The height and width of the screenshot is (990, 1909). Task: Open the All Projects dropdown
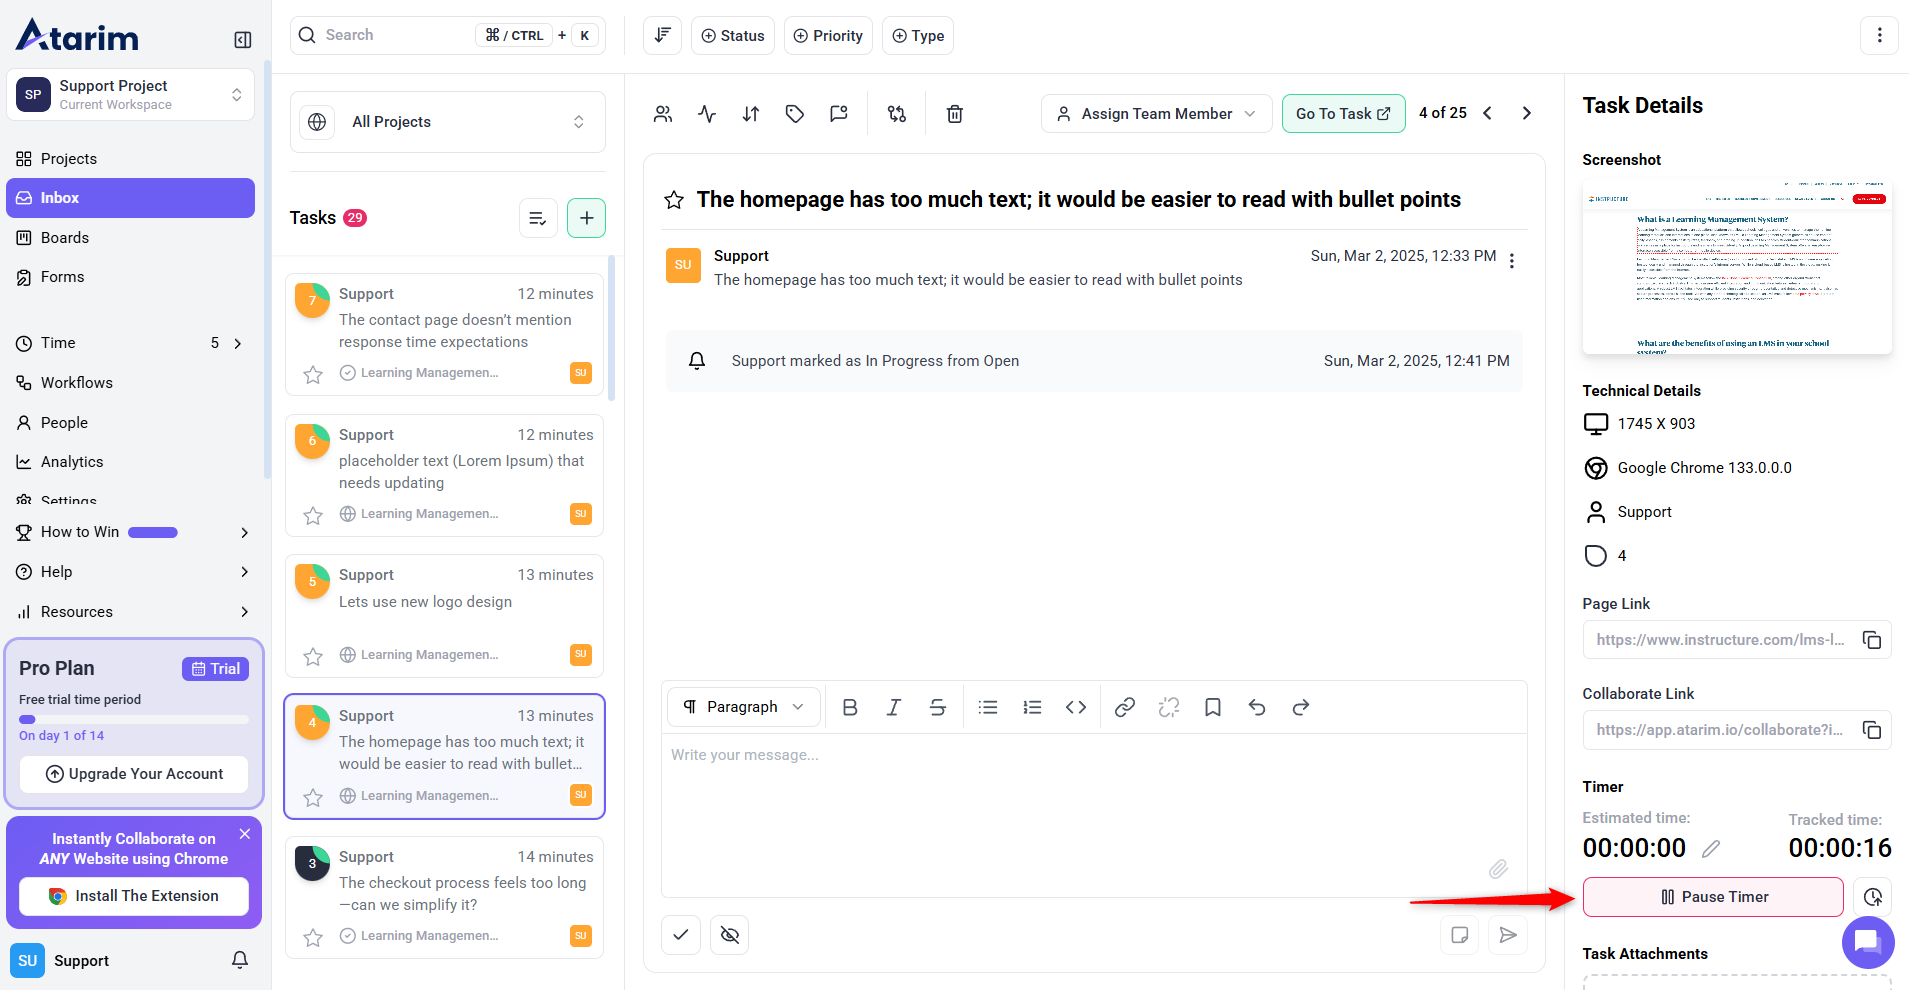[447, 122]
